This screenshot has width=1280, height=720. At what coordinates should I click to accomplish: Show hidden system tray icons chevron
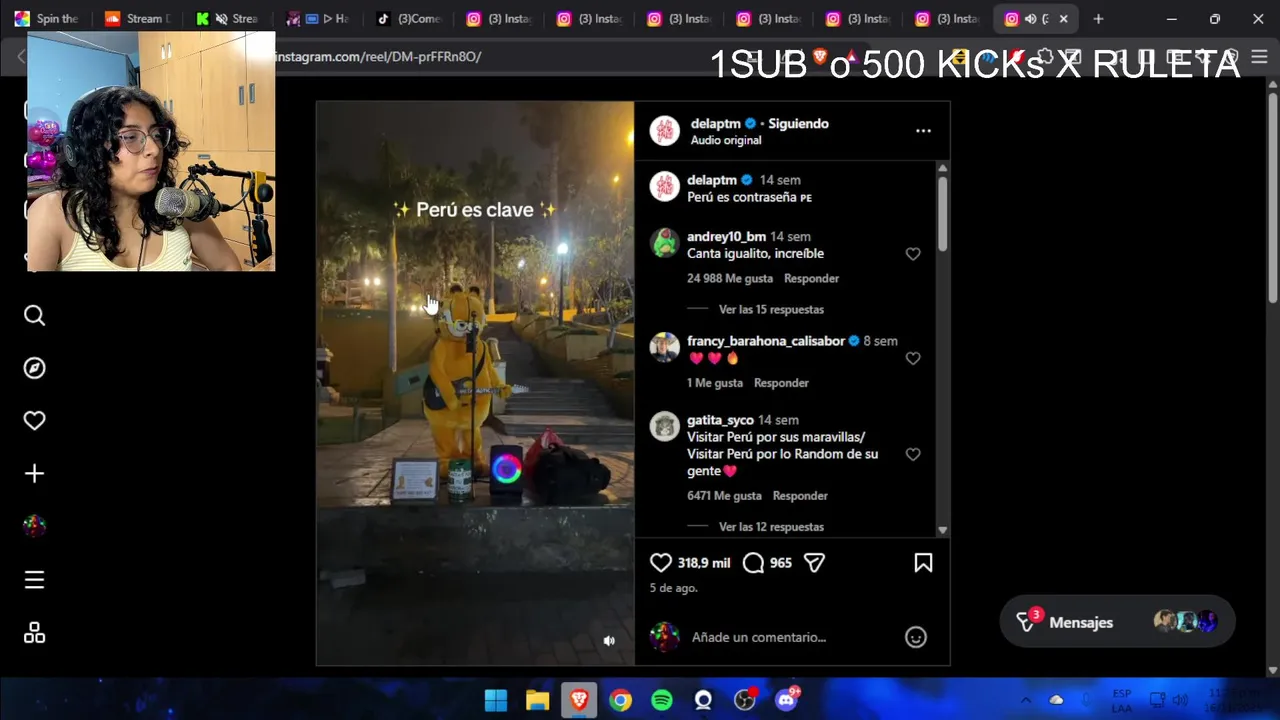1025,700
